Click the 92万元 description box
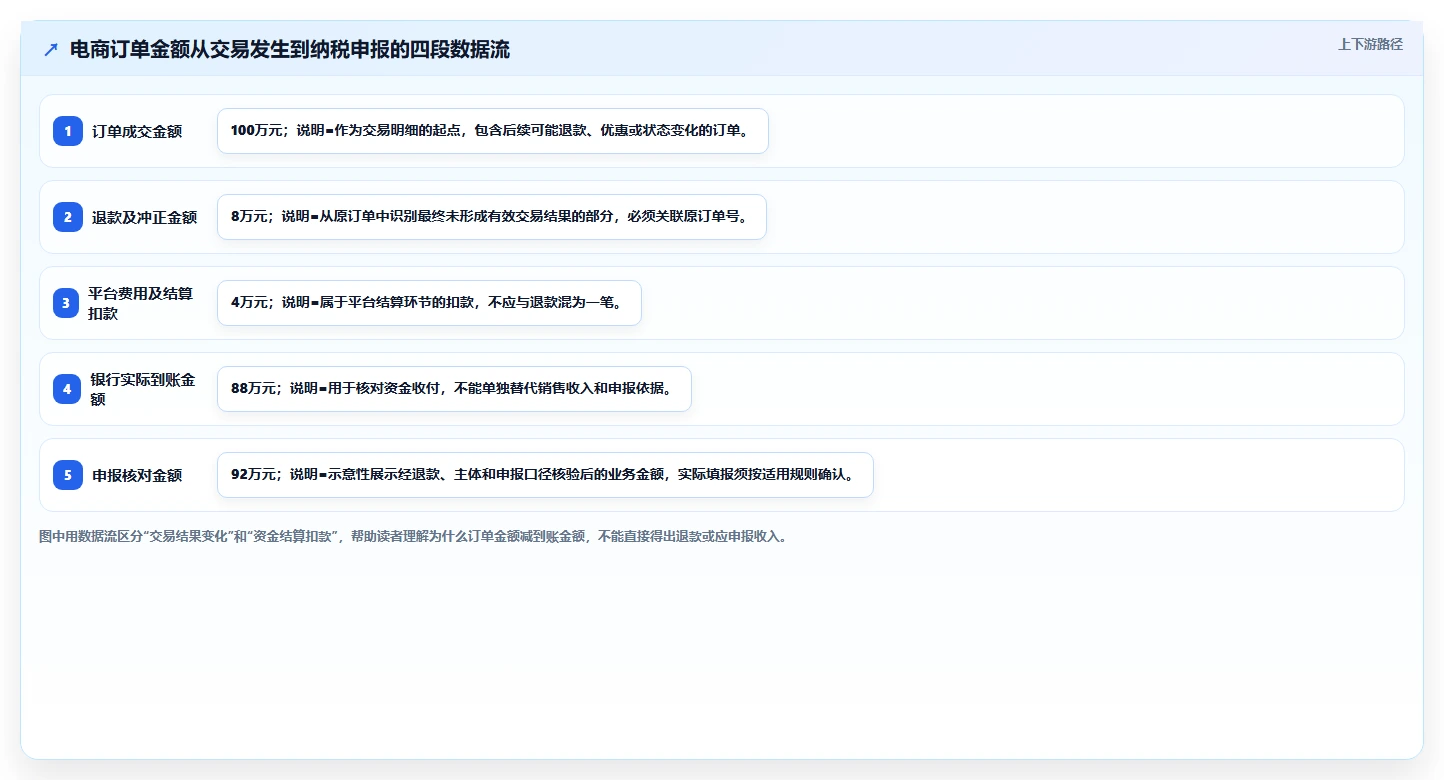 [x=545, y=475]
